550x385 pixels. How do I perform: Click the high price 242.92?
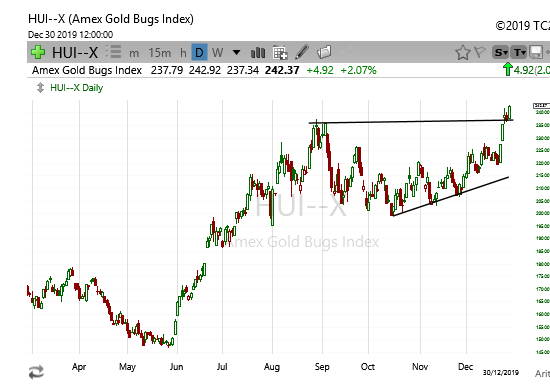coord(205,70)
